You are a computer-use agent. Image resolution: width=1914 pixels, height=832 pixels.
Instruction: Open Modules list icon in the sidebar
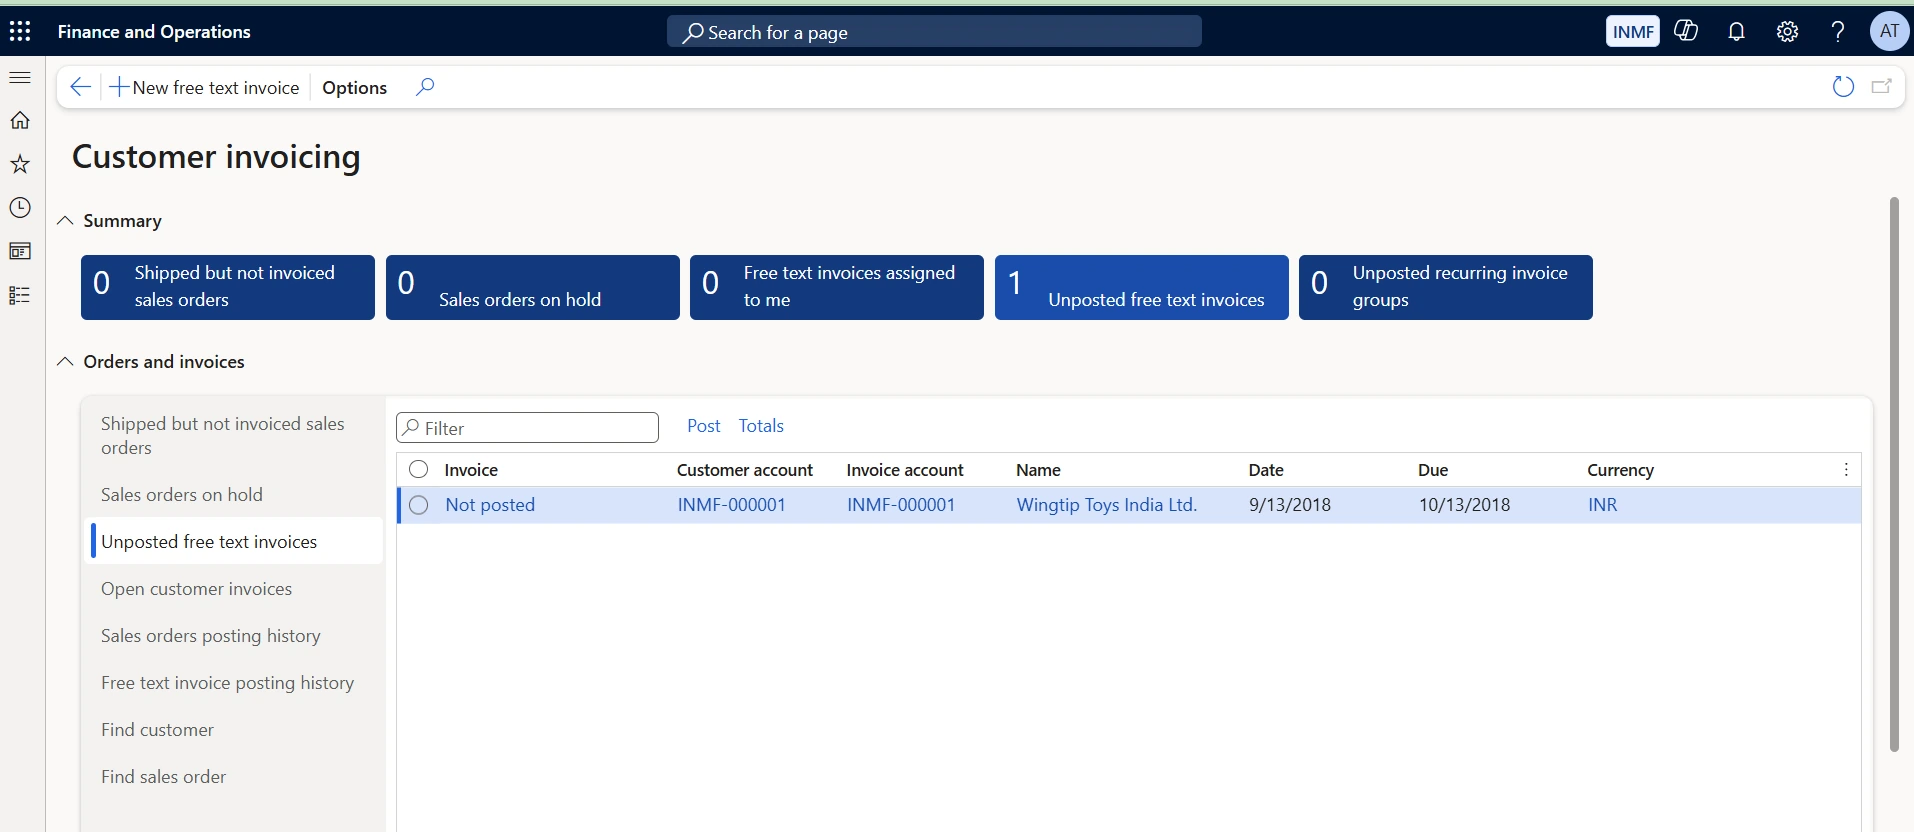tap(20, 295)
